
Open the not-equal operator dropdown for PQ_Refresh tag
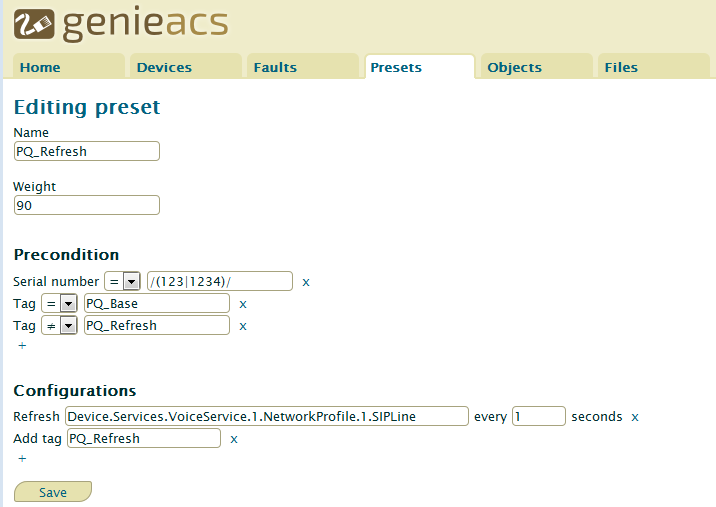[x=59, y=325]
